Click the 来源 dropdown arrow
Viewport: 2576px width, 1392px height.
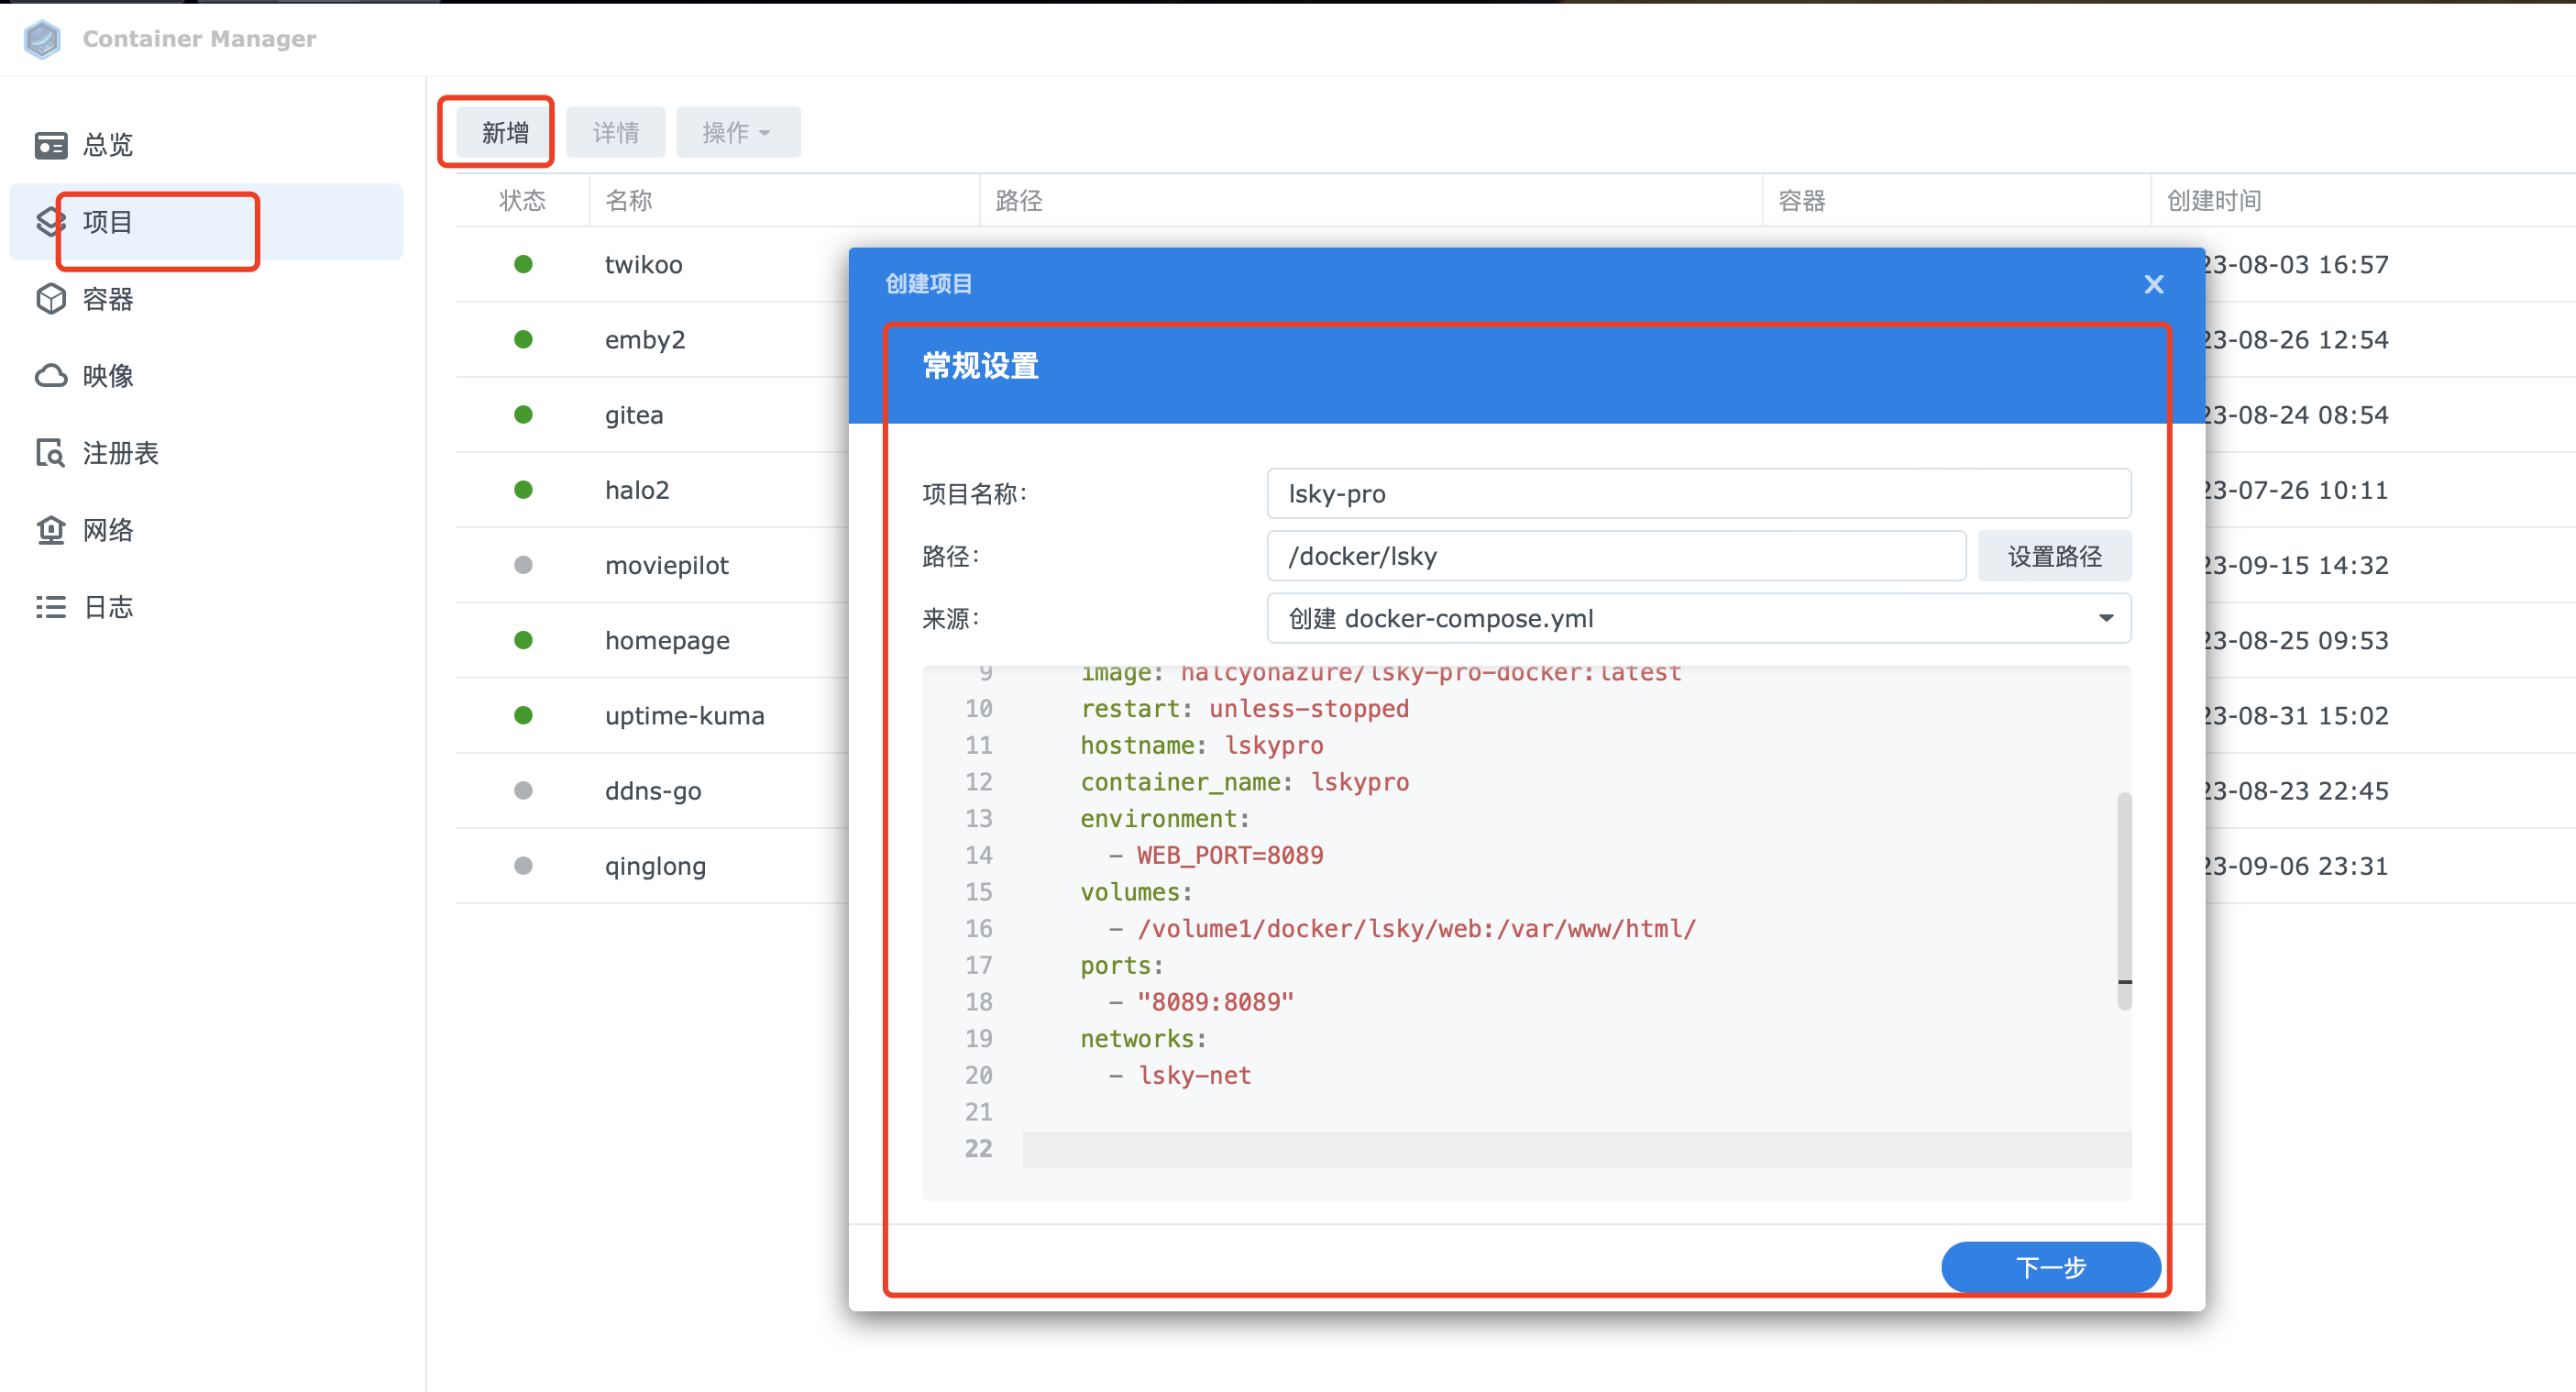(2105, 618)
